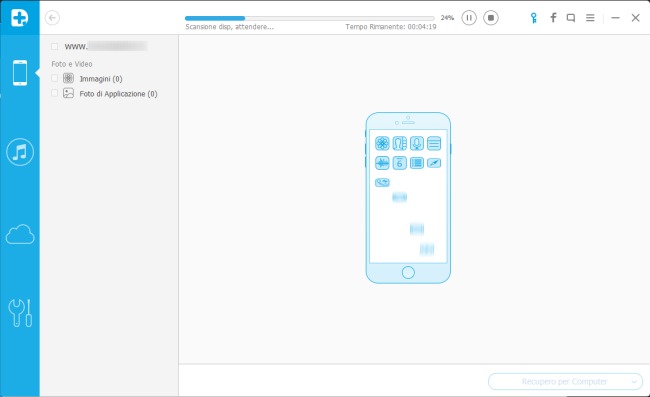The width and height of the screenshot is (650, 397).
Task: Close the application window
Action: point(635,18)
